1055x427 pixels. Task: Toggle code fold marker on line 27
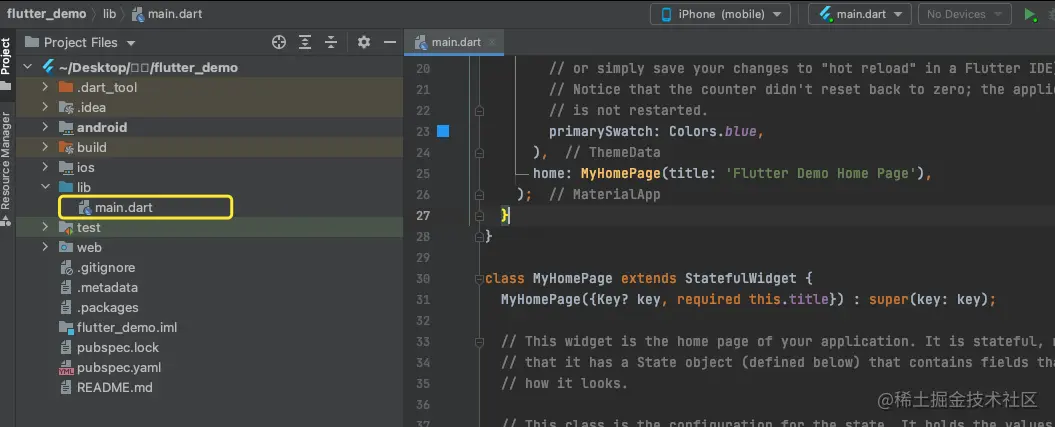tap(480, 215)
